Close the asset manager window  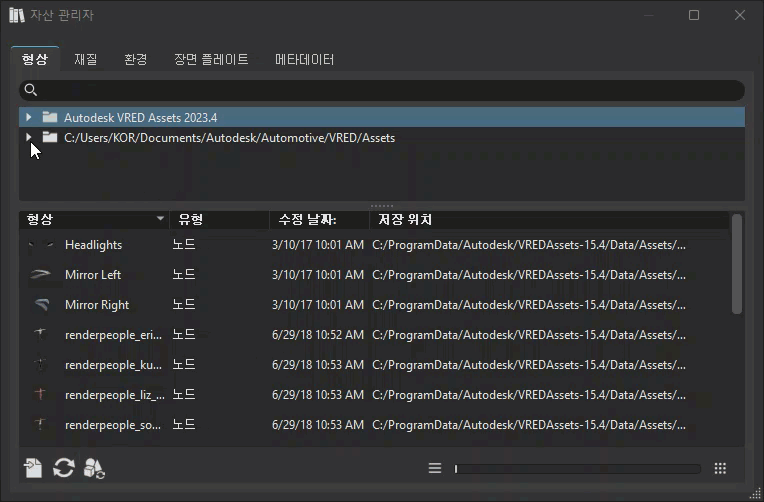(740, 15)
